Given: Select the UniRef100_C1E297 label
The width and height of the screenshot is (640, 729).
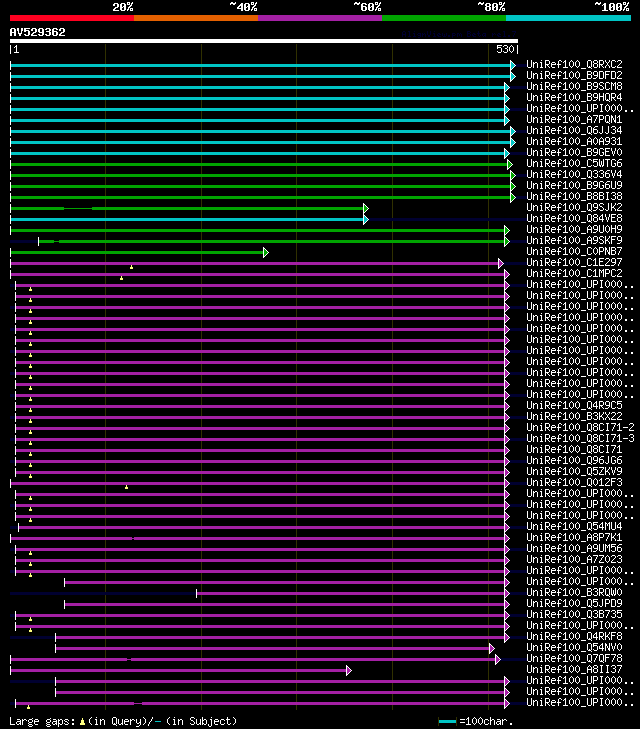Looking at the screenshot, I should 574,262.
